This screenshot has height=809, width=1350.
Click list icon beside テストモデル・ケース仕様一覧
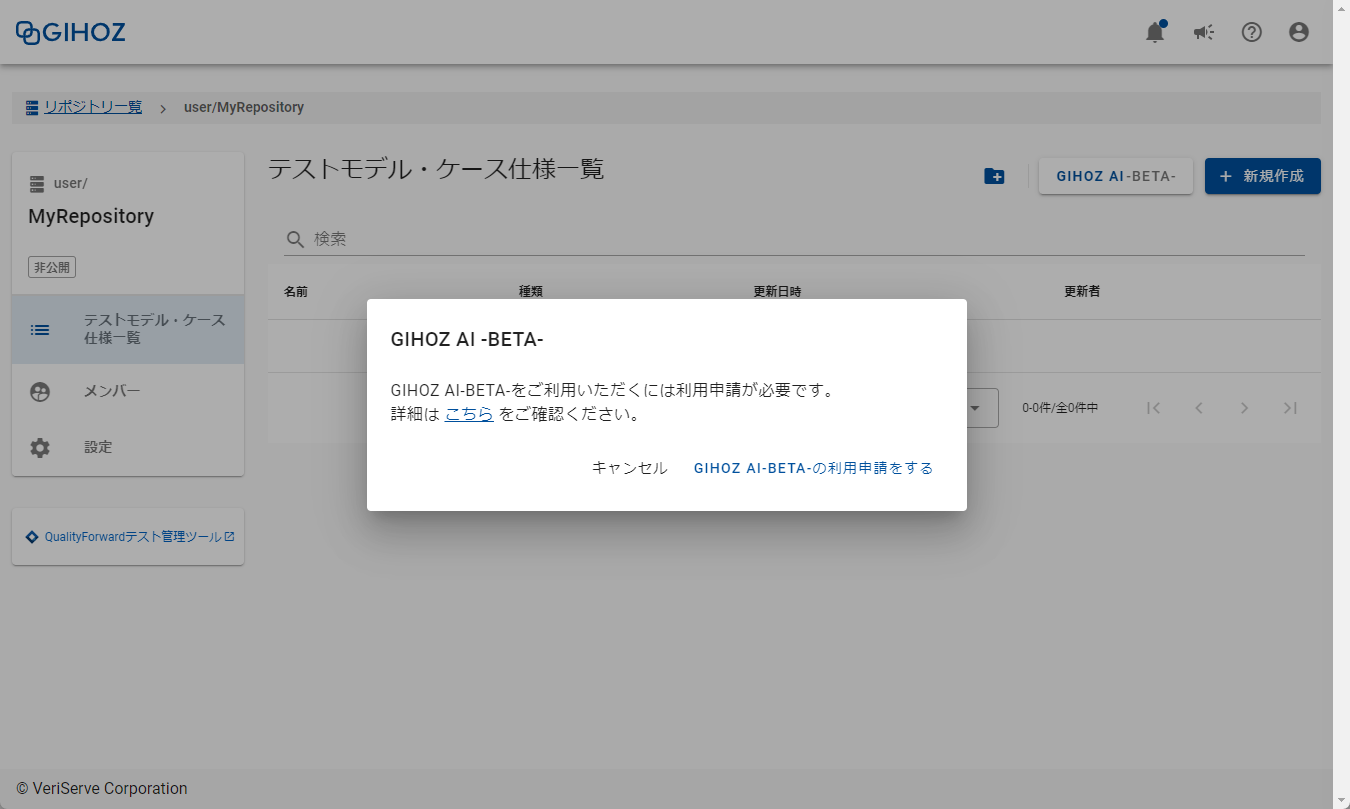tap(40, 329)
